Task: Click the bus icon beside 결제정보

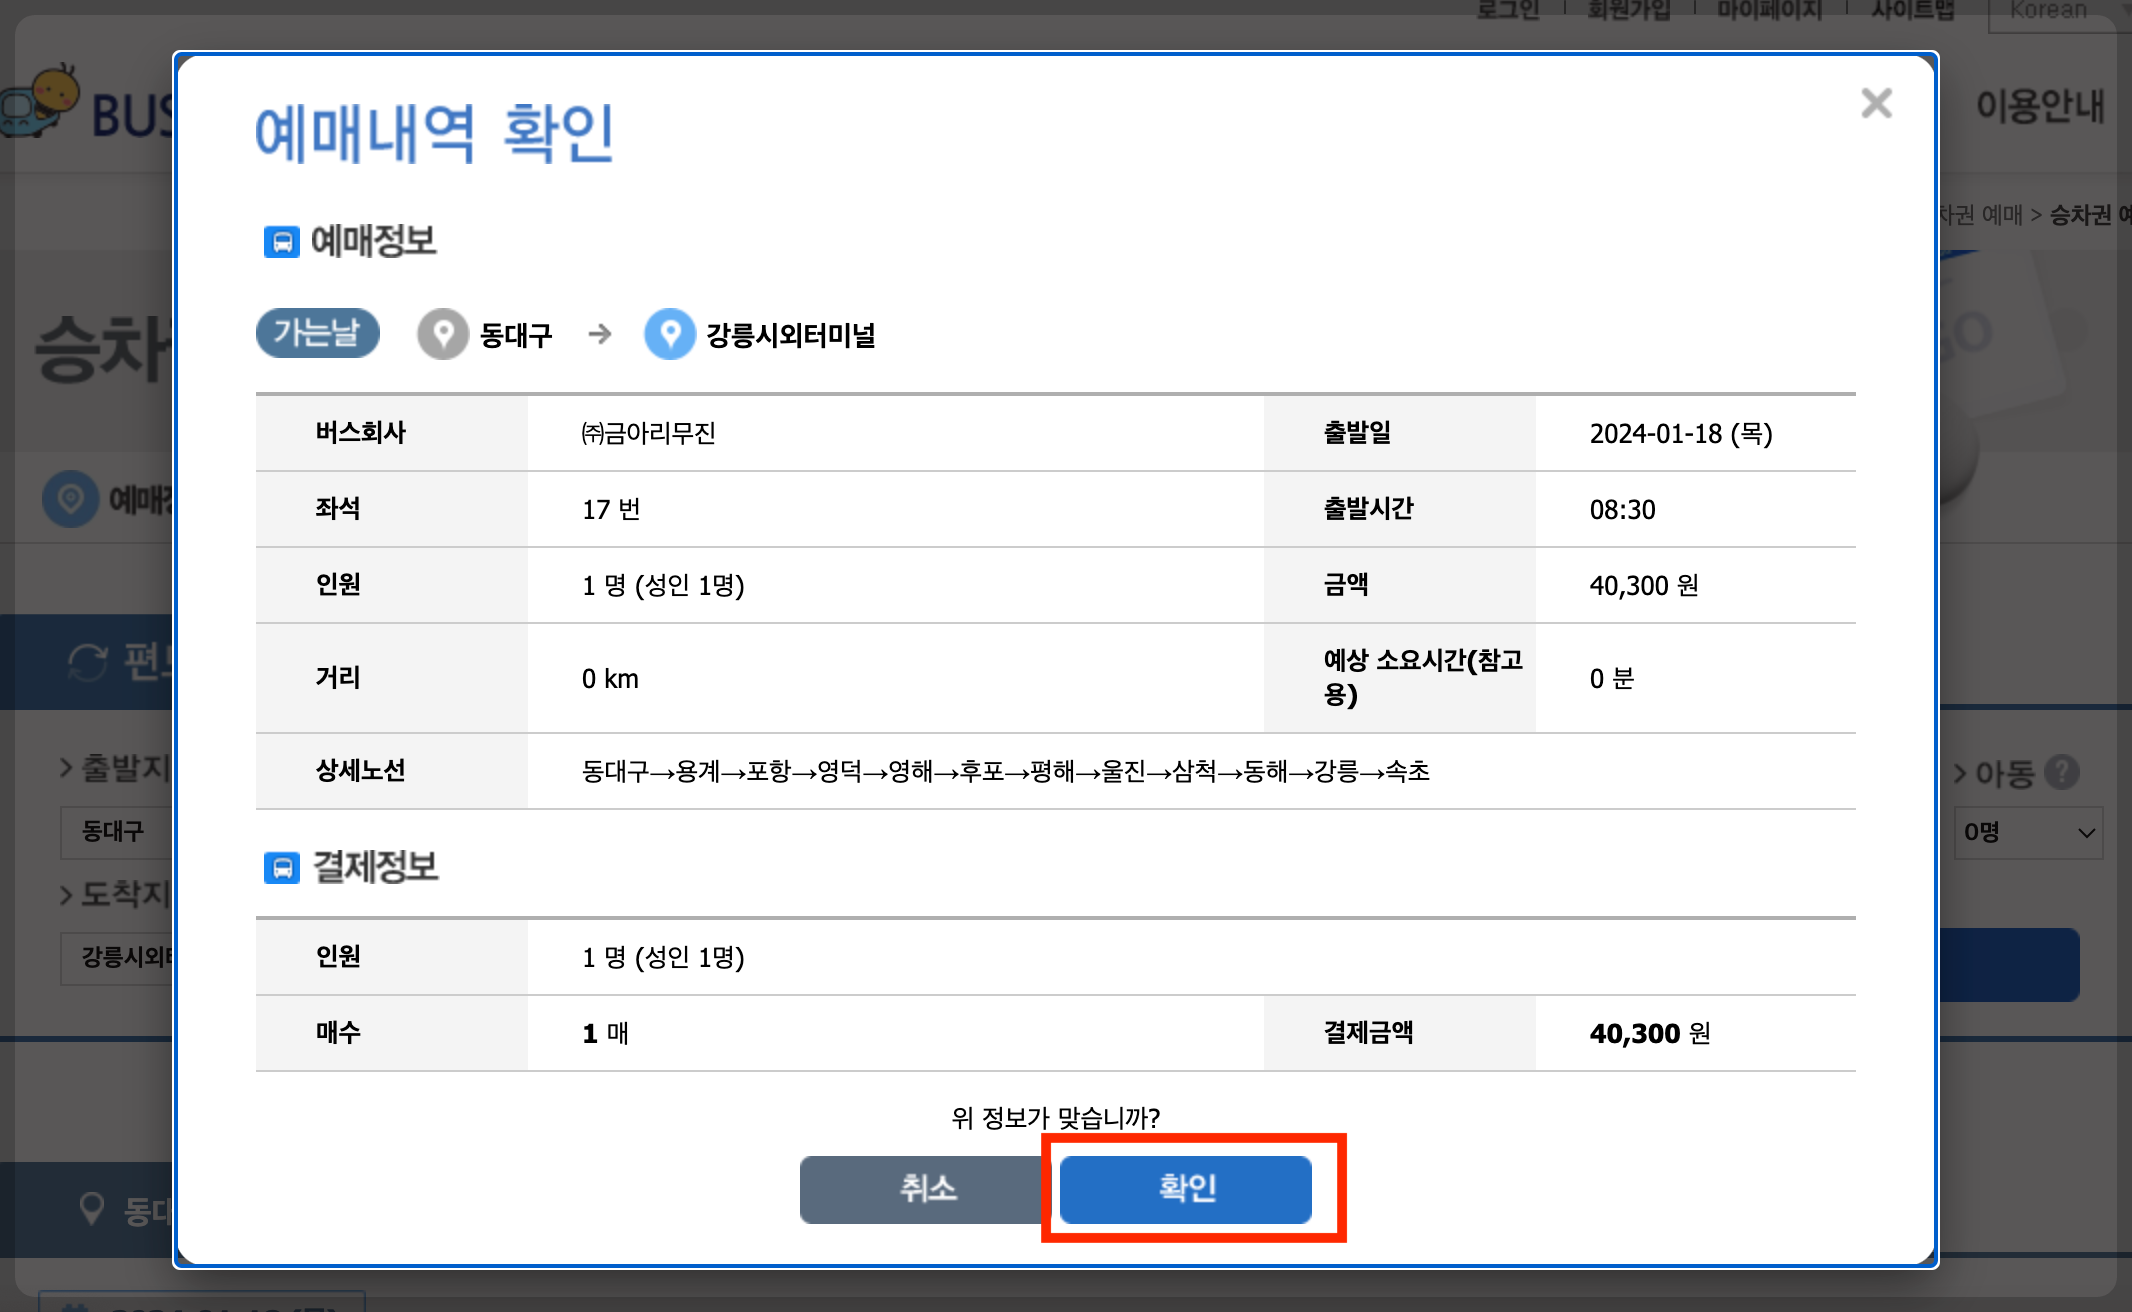Action: 282,867
